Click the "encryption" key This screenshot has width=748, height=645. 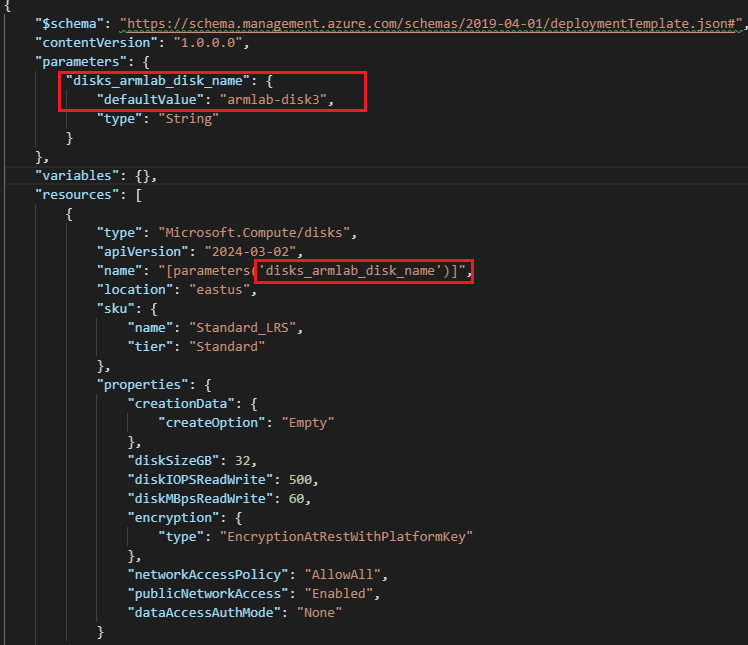click(x=173, y=518)
